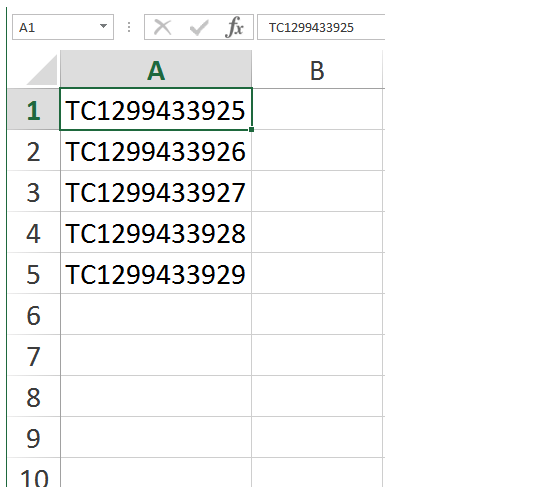
Task: Click the formula bar text TC1299433925
Action: click(311, 28)
